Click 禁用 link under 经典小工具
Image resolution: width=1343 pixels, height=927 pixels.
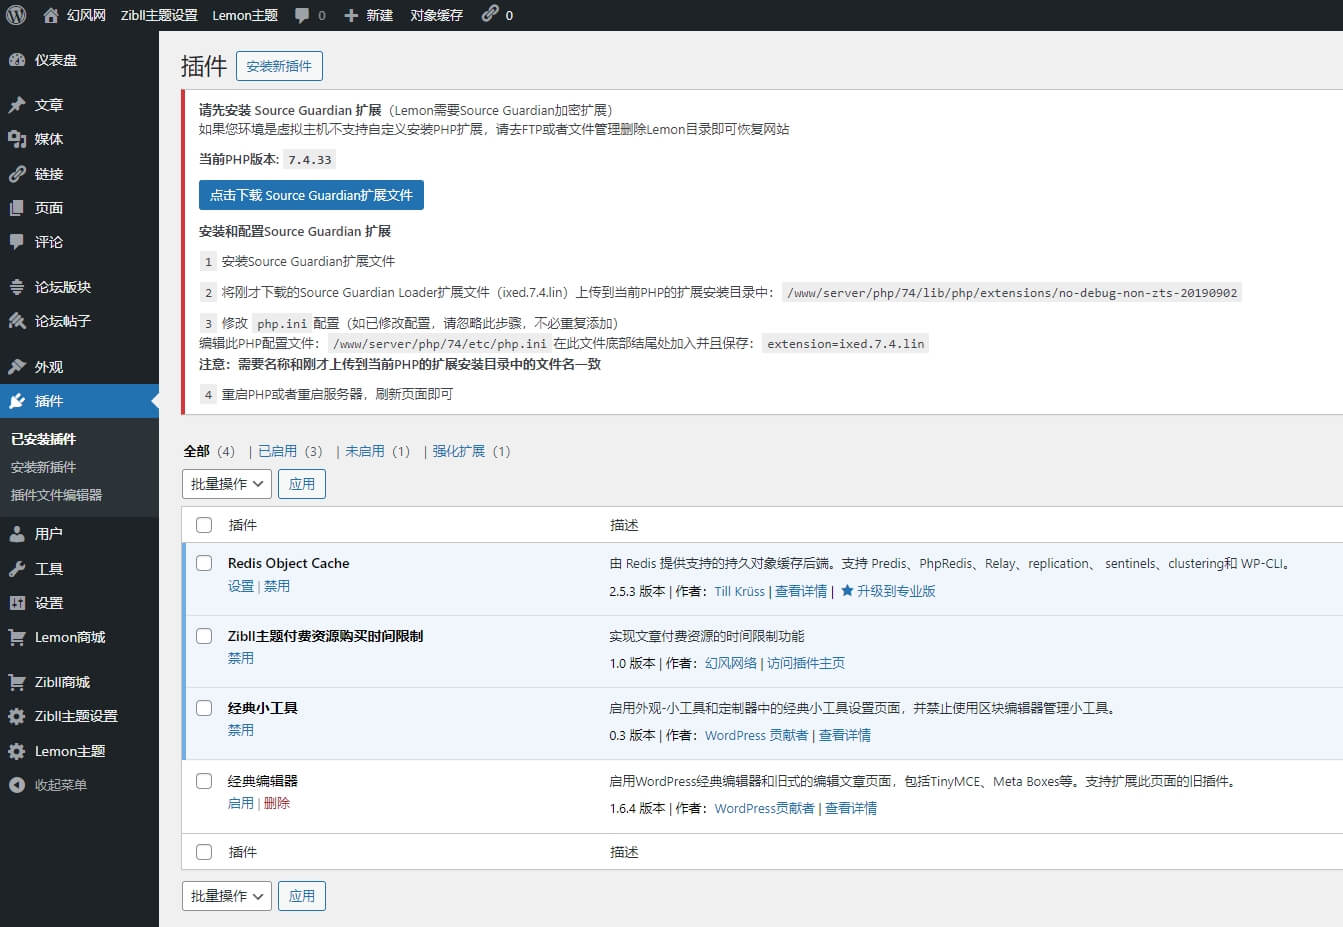point(241,730)
